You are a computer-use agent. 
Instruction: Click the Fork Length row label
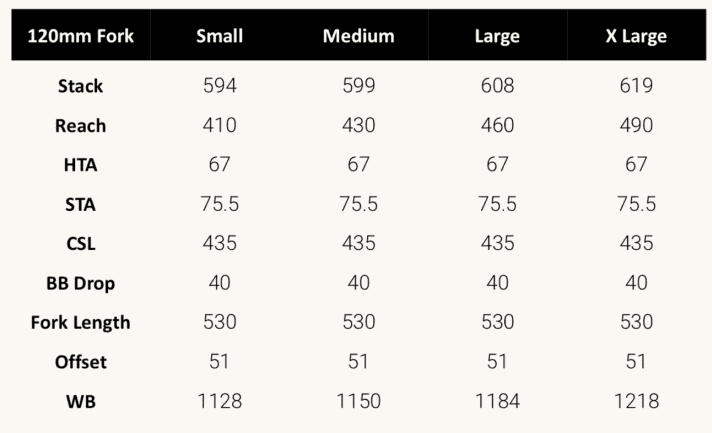[80, 323]
